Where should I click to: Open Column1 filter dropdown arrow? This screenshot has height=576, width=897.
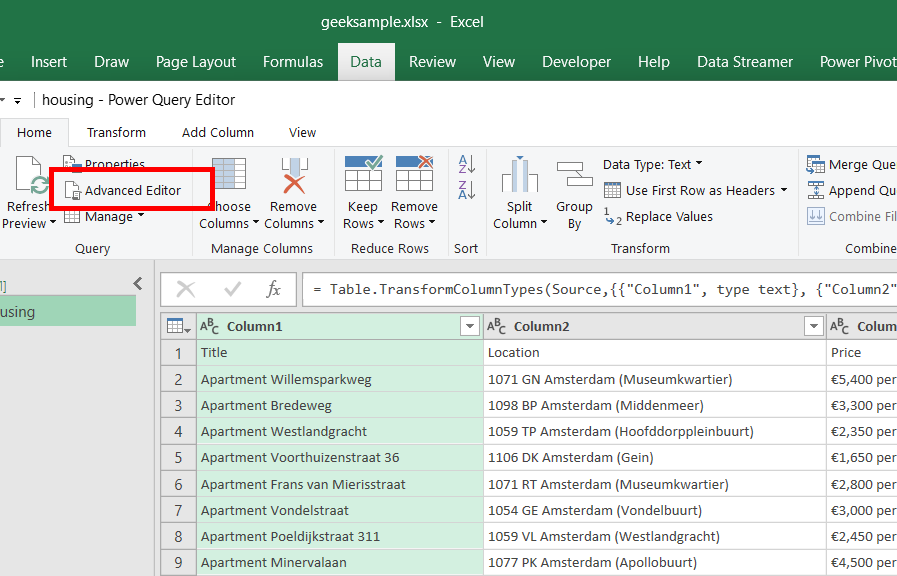click(x=469, y=327)
